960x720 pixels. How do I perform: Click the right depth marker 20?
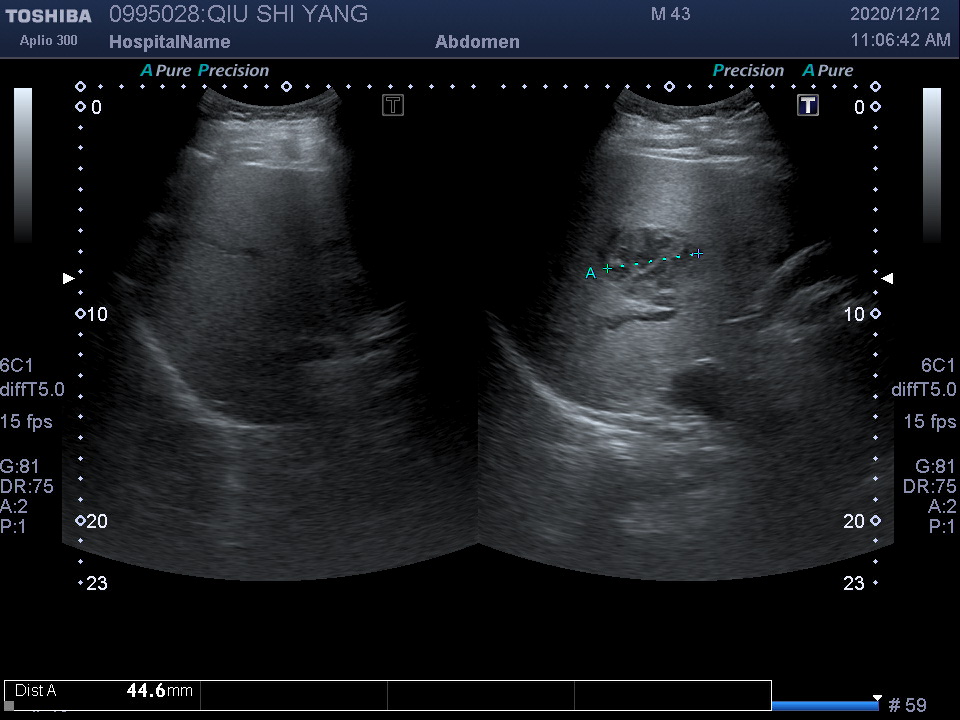[x=853, y=521]
